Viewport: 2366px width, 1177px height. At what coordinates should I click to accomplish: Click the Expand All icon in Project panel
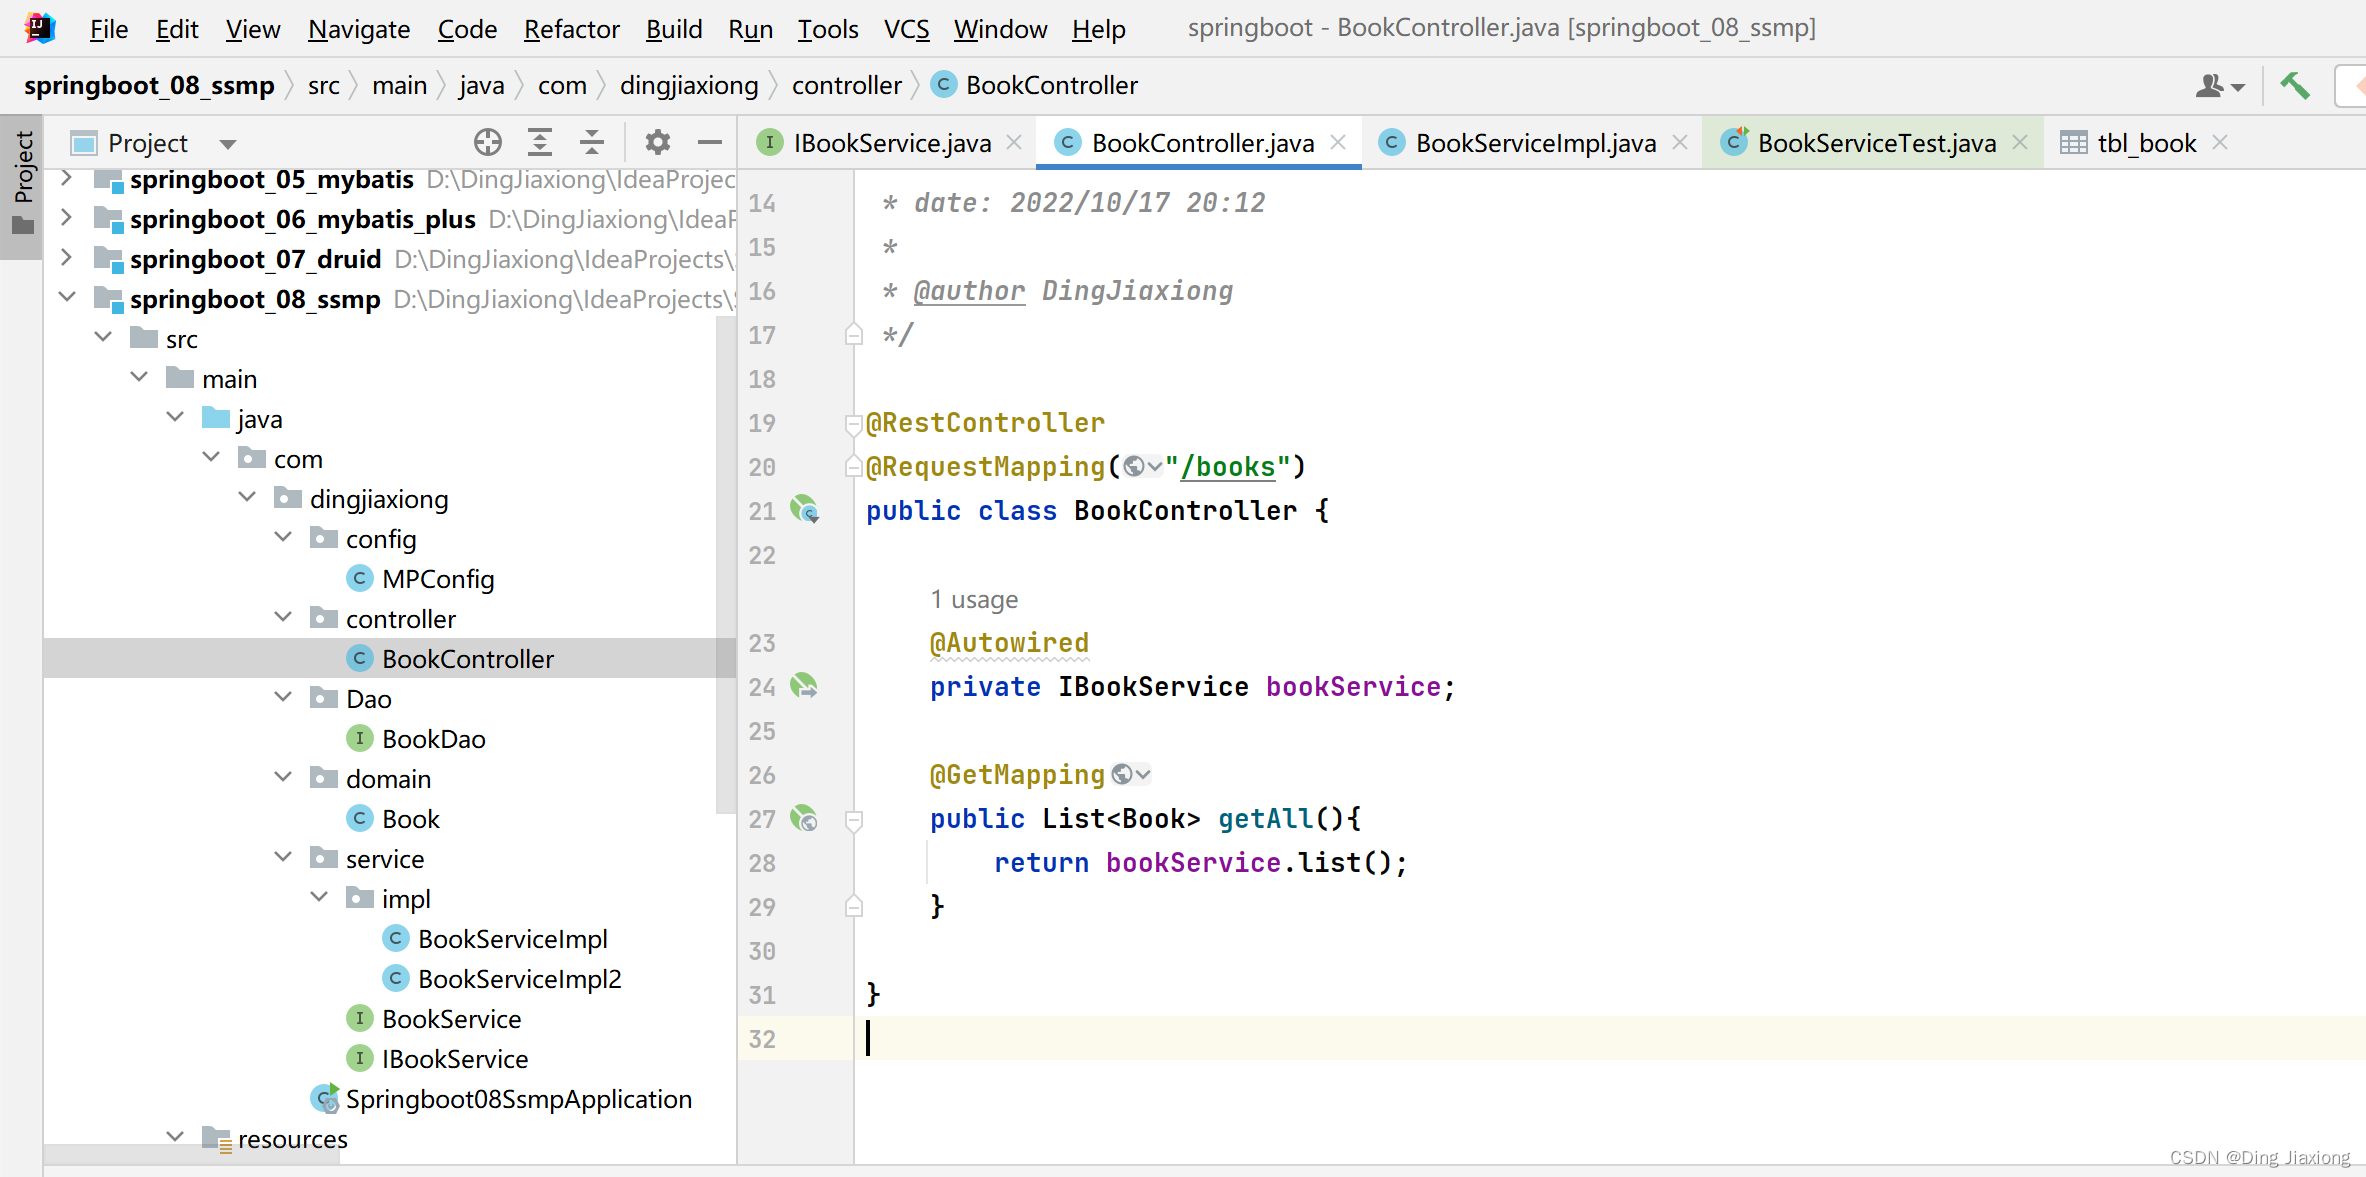point(540,143)
